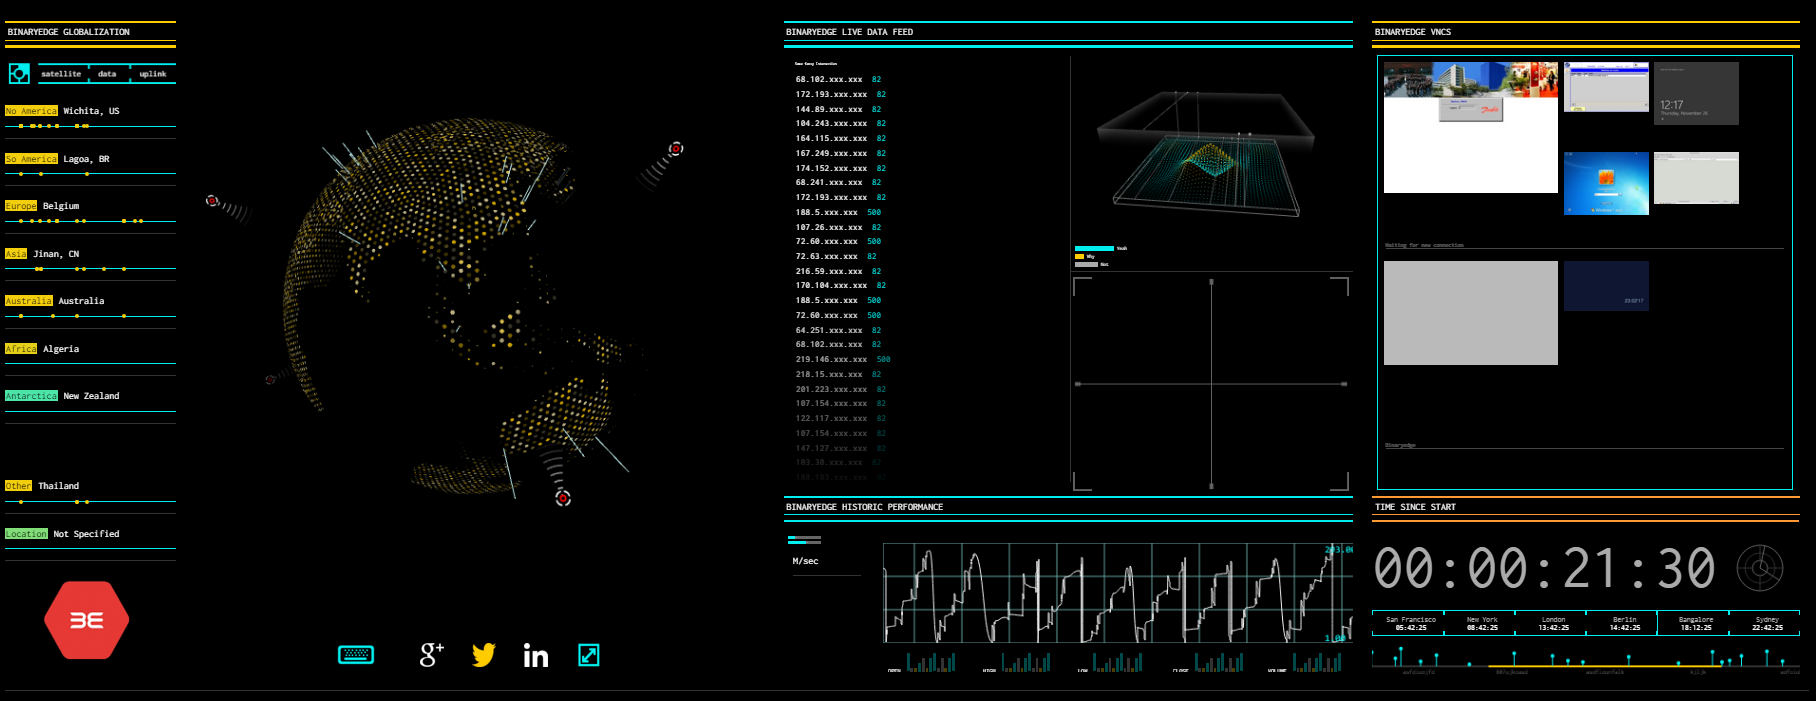Select feed row 216.59.xxx.xxx
The width and height of the screenshot is (1816, 701).
pyautogui.click(x=838, y=271)
